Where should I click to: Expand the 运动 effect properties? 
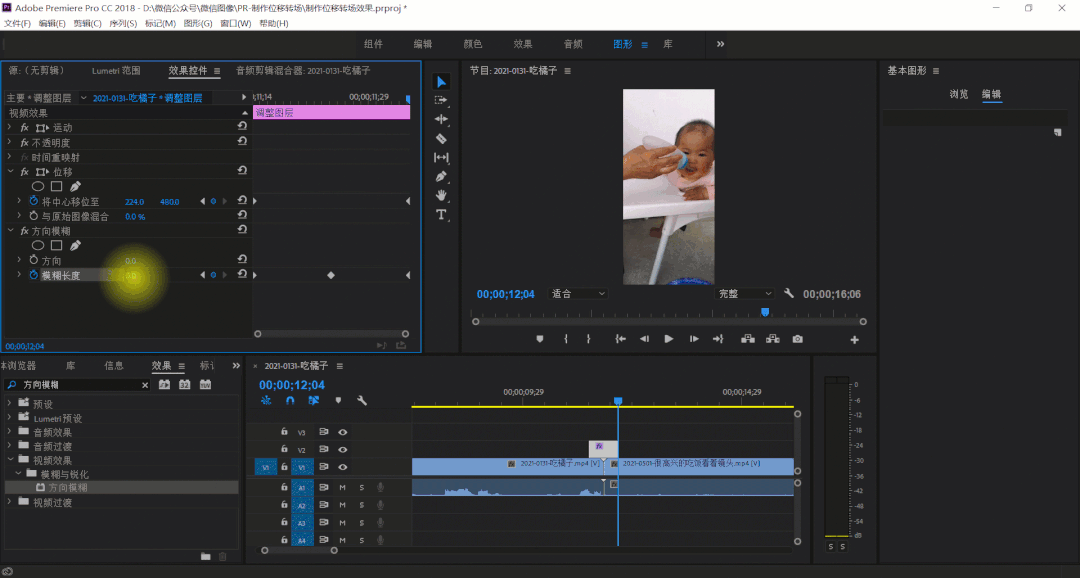pyautogui.click(x=10, y=127)
